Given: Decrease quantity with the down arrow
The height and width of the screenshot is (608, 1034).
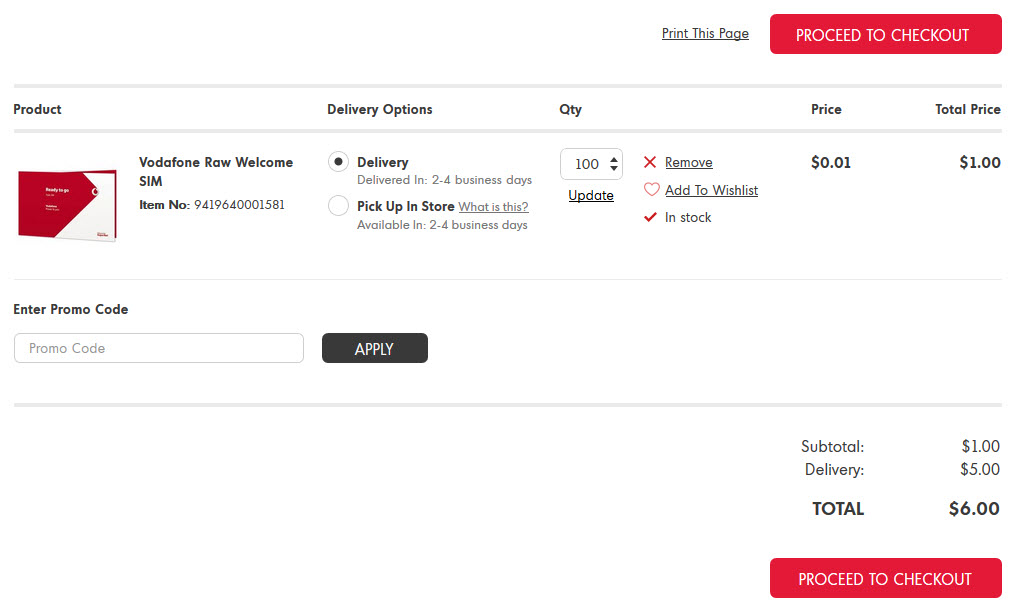Looking at the screenshot, I should [614, 169].
